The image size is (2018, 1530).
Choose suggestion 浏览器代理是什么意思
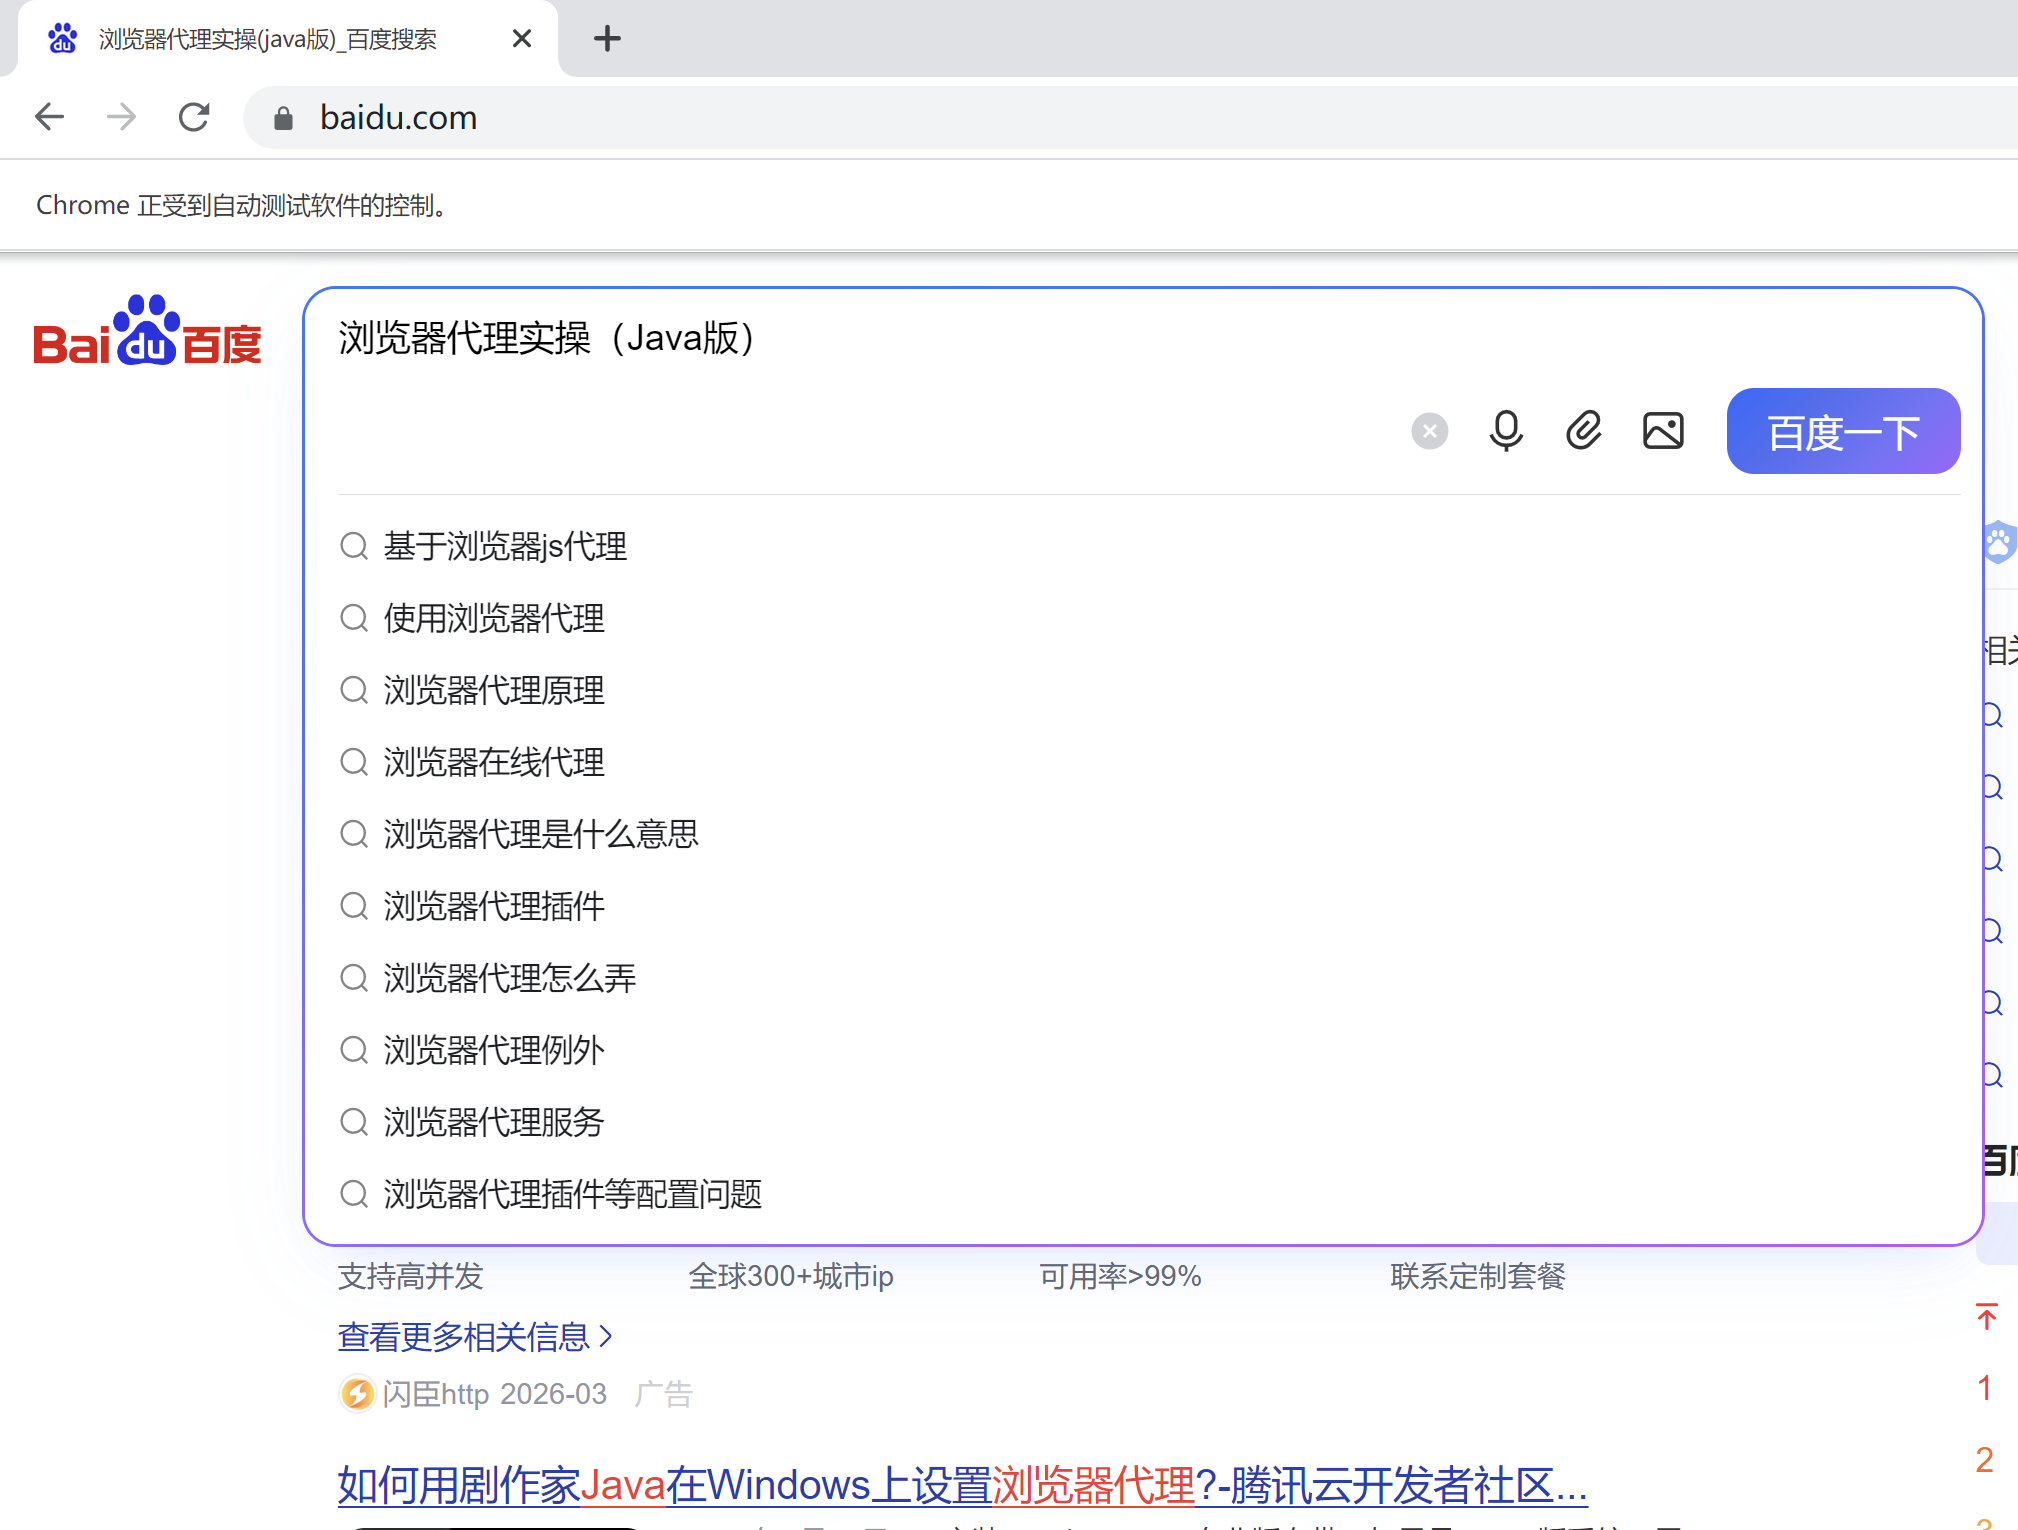tap(540, 834)
